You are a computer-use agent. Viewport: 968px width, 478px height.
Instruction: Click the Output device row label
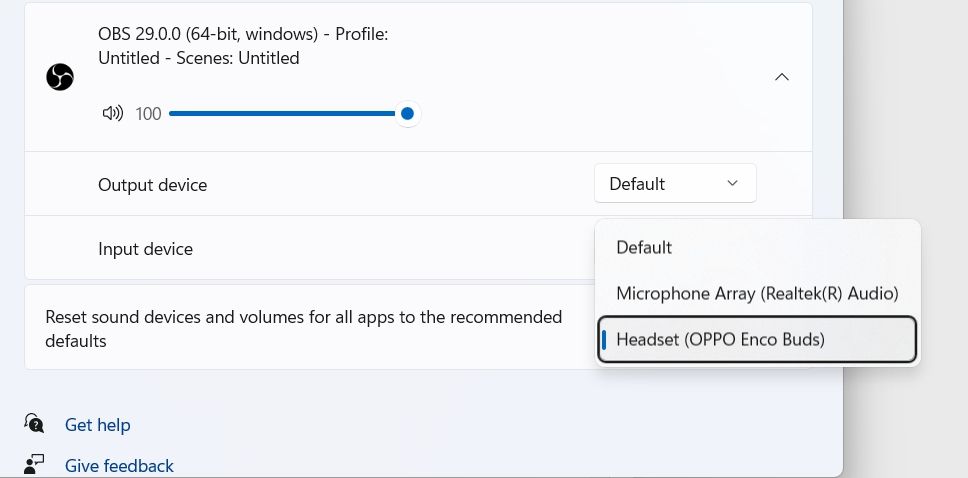pos(152,185)
